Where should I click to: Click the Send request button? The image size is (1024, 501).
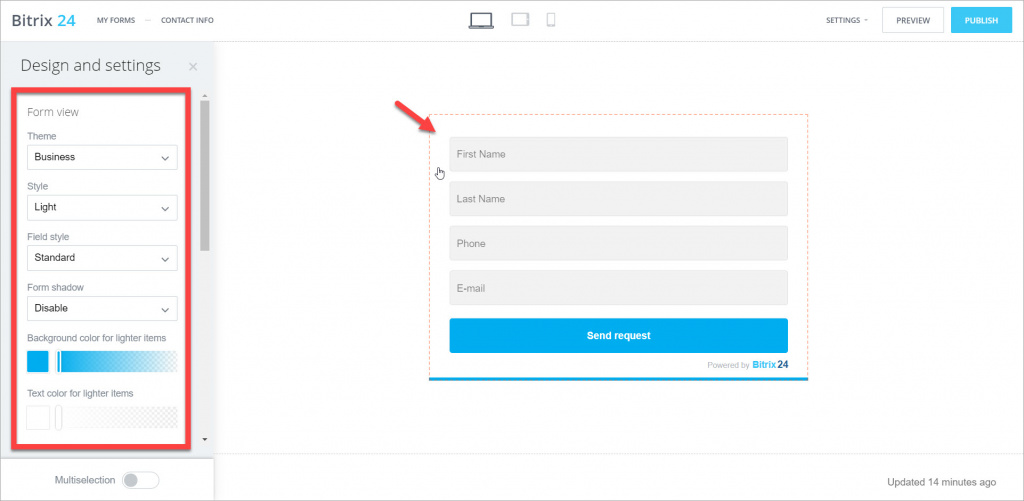pyautogui.click(x=618, y=336)
